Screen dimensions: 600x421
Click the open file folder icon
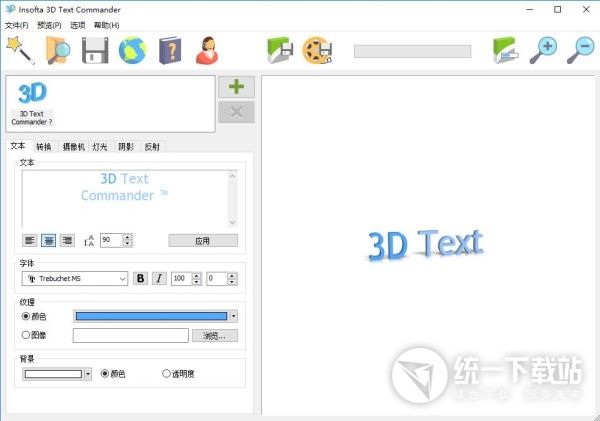pos(58,50)
